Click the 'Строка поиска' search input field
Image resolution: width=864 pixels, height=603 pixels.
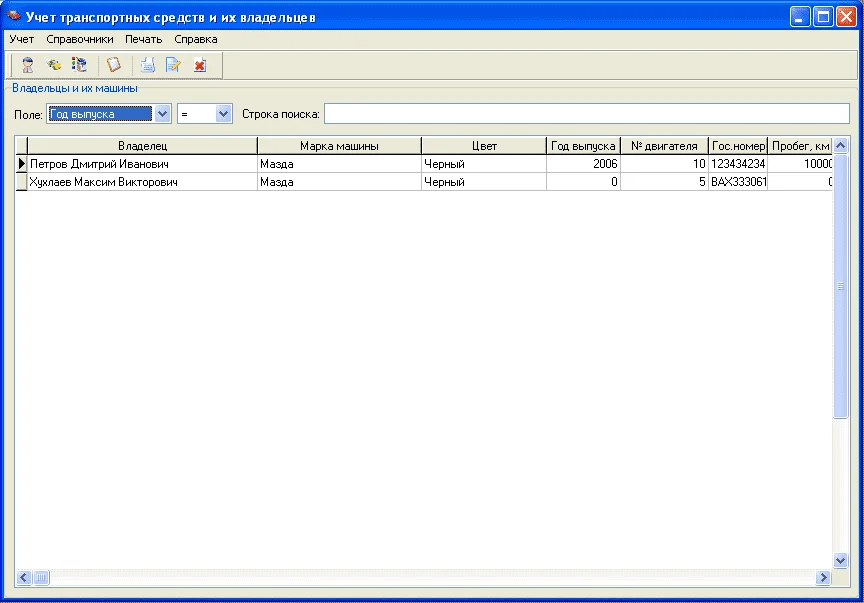586,114
